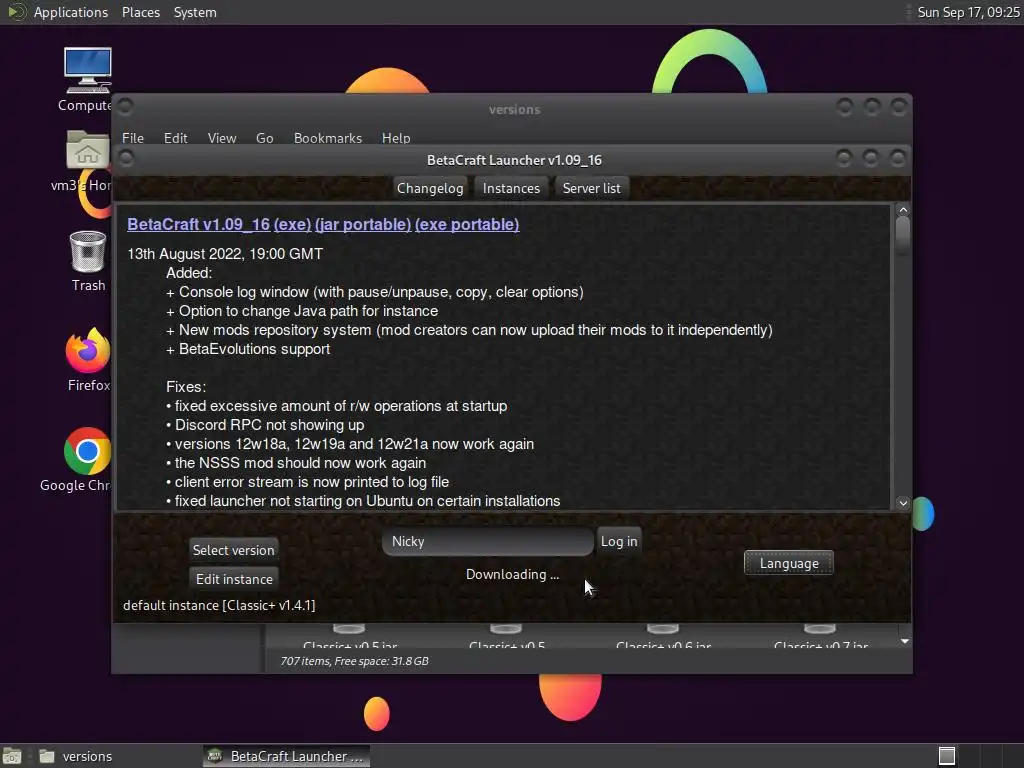Click the changelog scrollbar thumb
This screenshot has width=1024, height=768.
[903, 235]
